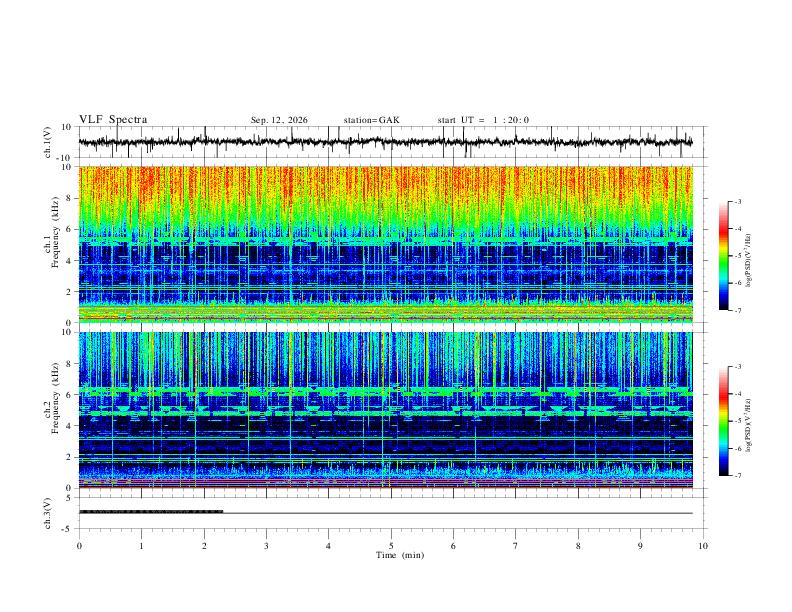
Task: Click the ch.2 spectrogram panel
Action: point(385,410)
